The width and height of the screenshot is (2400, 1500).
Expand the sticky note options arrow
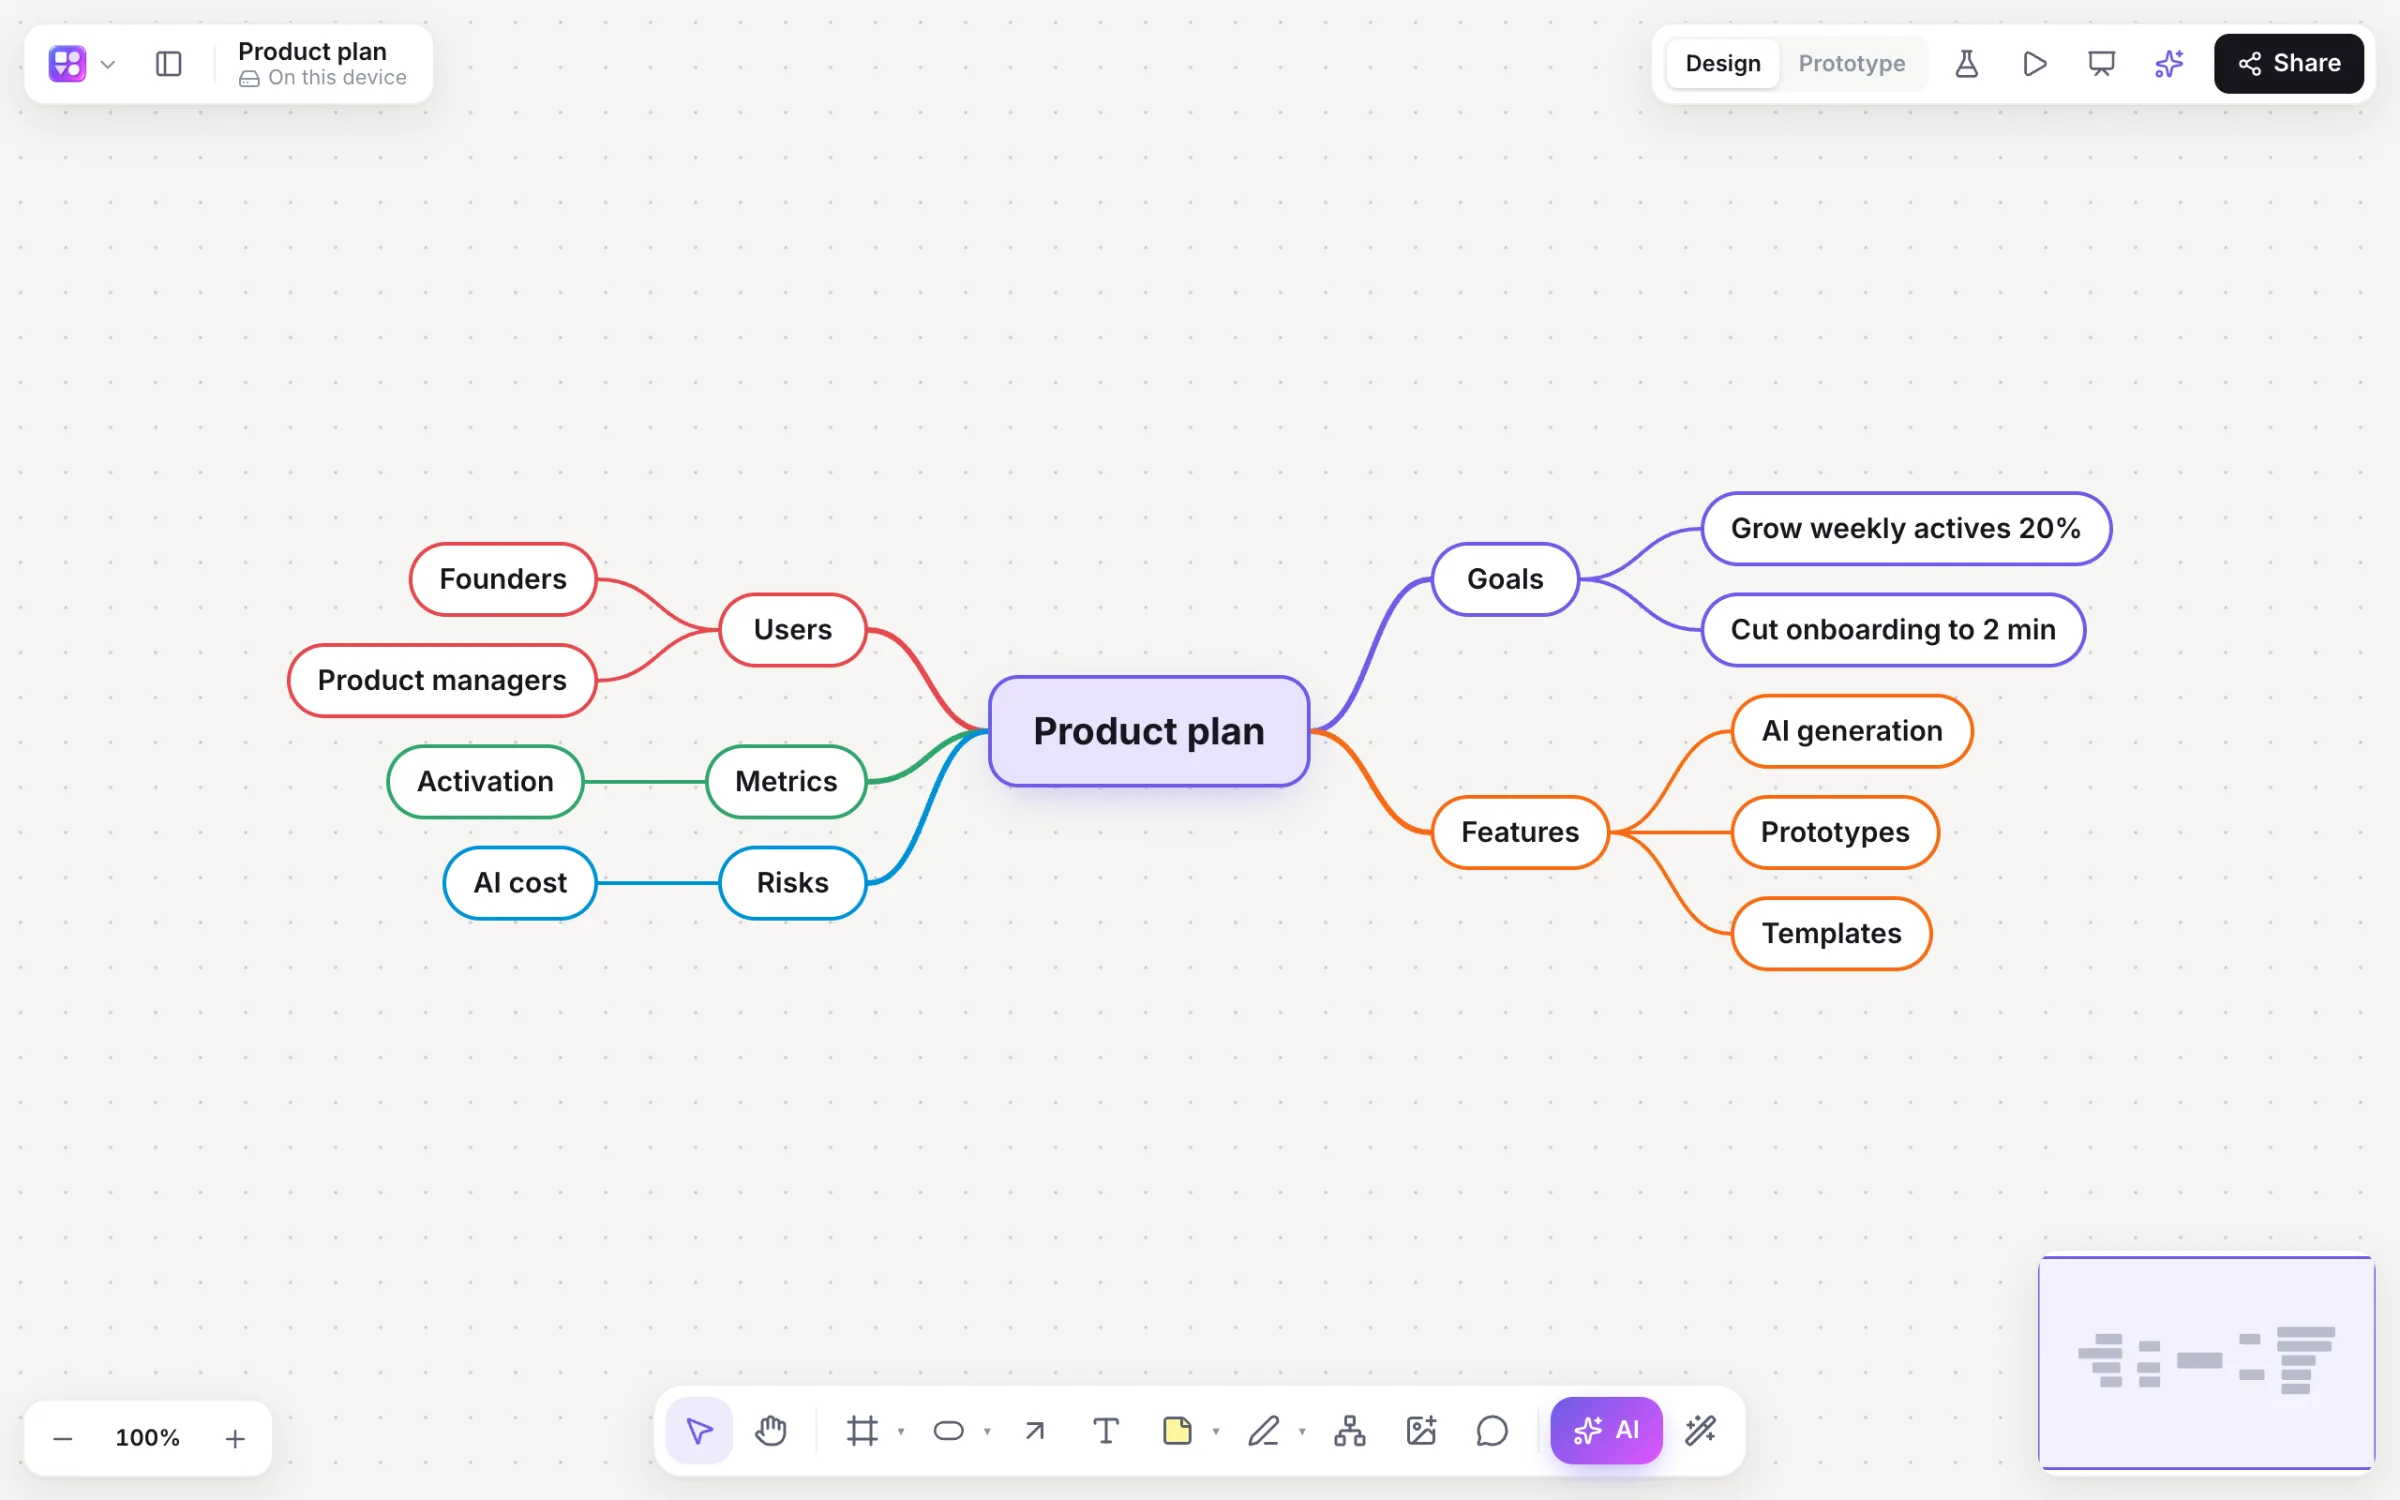(x=1216, y=1432)
